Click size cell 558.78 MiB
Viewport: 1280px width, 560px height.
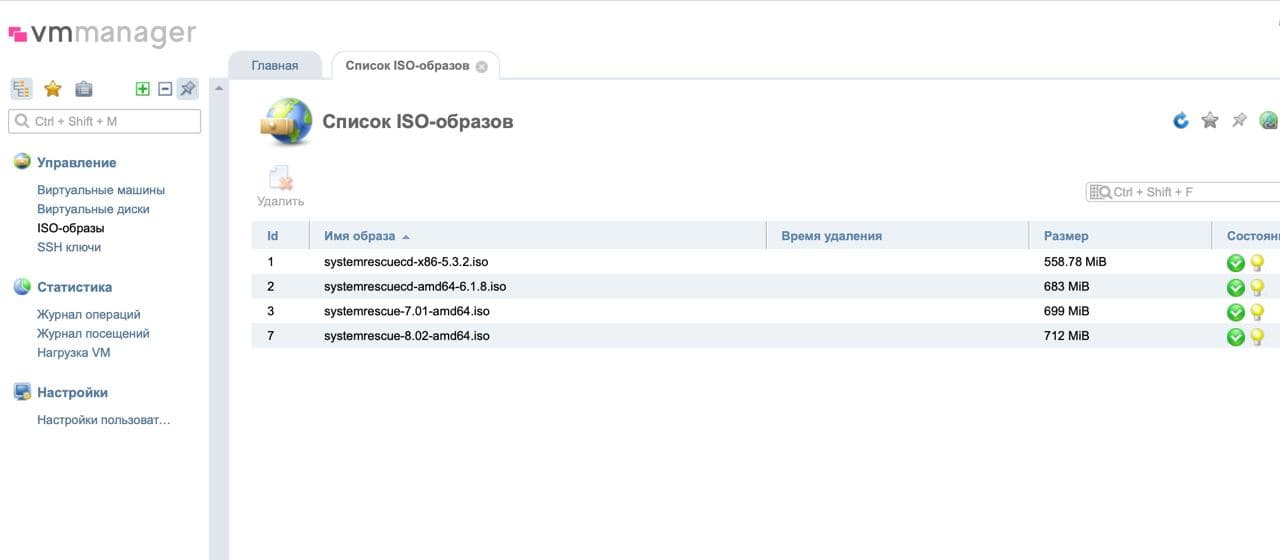1075,262
